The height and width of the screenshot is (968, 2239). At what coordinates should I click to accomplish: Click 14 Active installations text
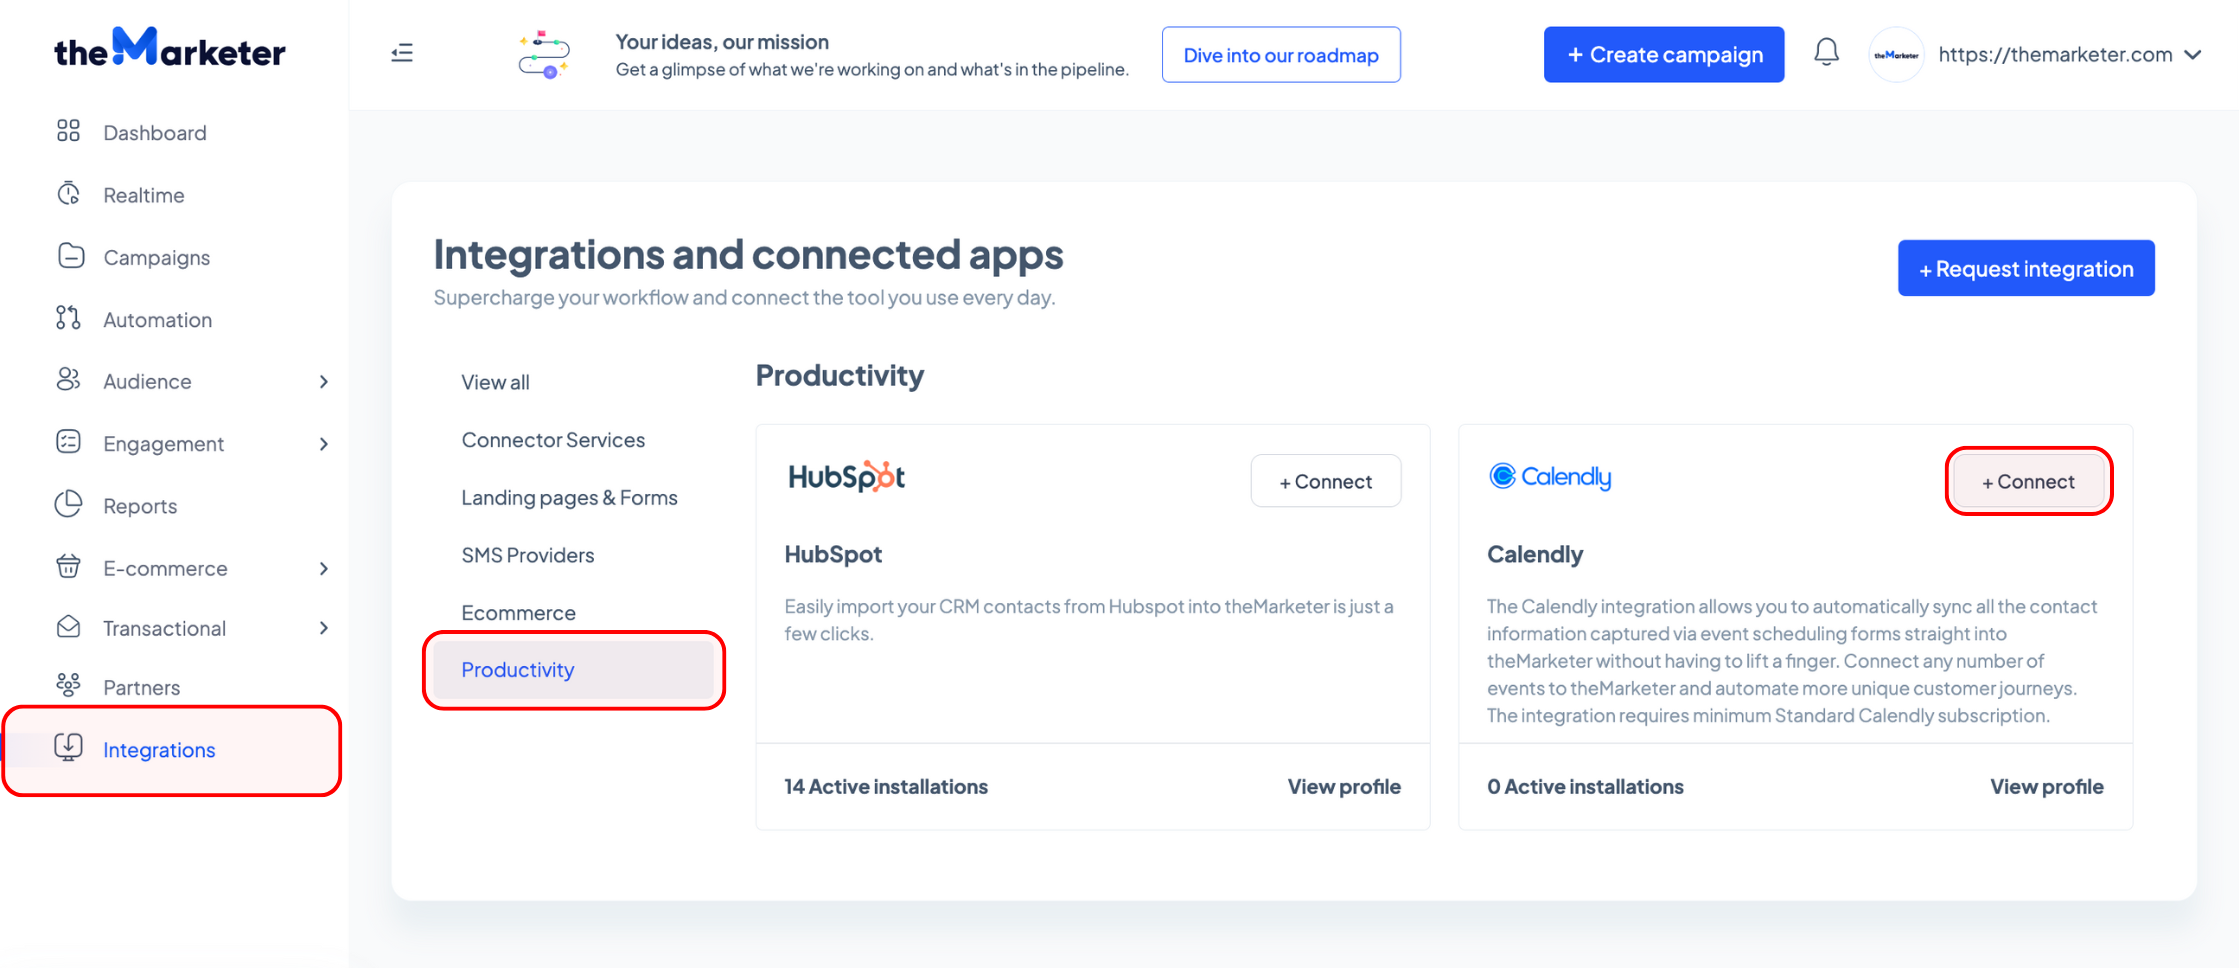pos(886,787)
